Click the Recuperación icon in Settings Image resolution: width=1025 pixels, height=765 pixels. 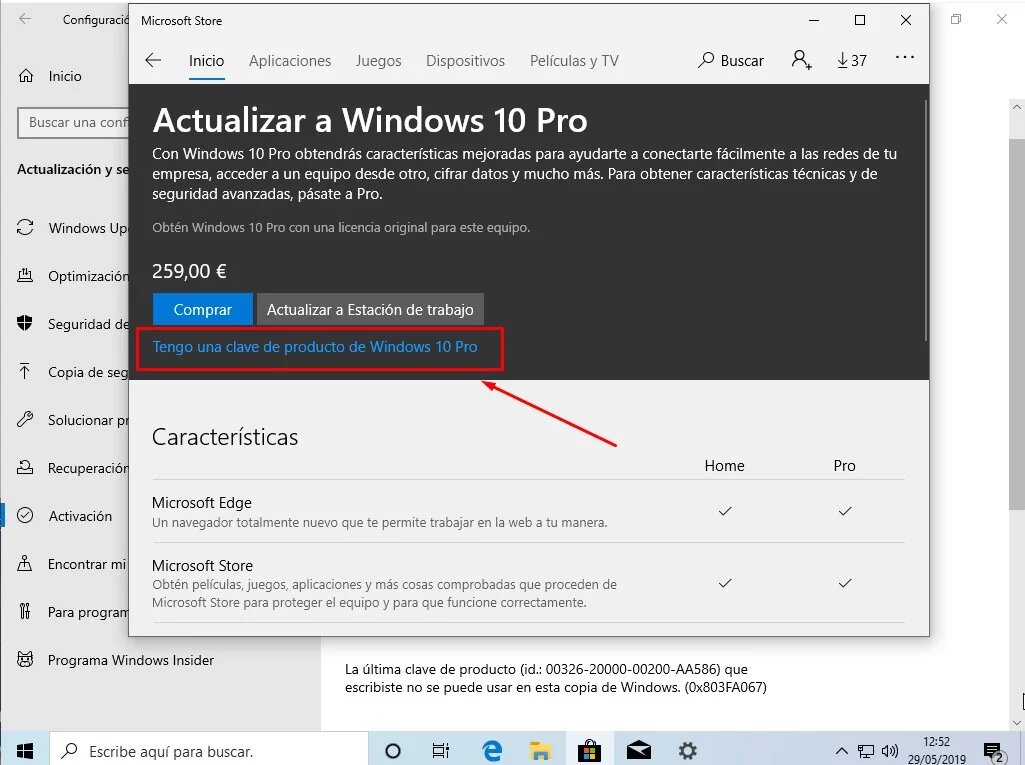[x=25, y=468]
